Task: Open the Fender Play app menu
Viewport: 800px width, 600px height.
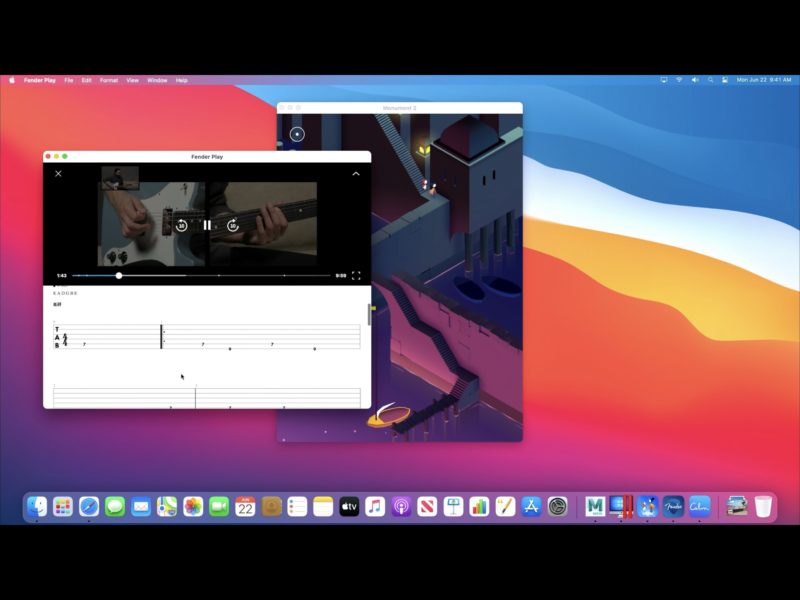Action: (40, 80)
